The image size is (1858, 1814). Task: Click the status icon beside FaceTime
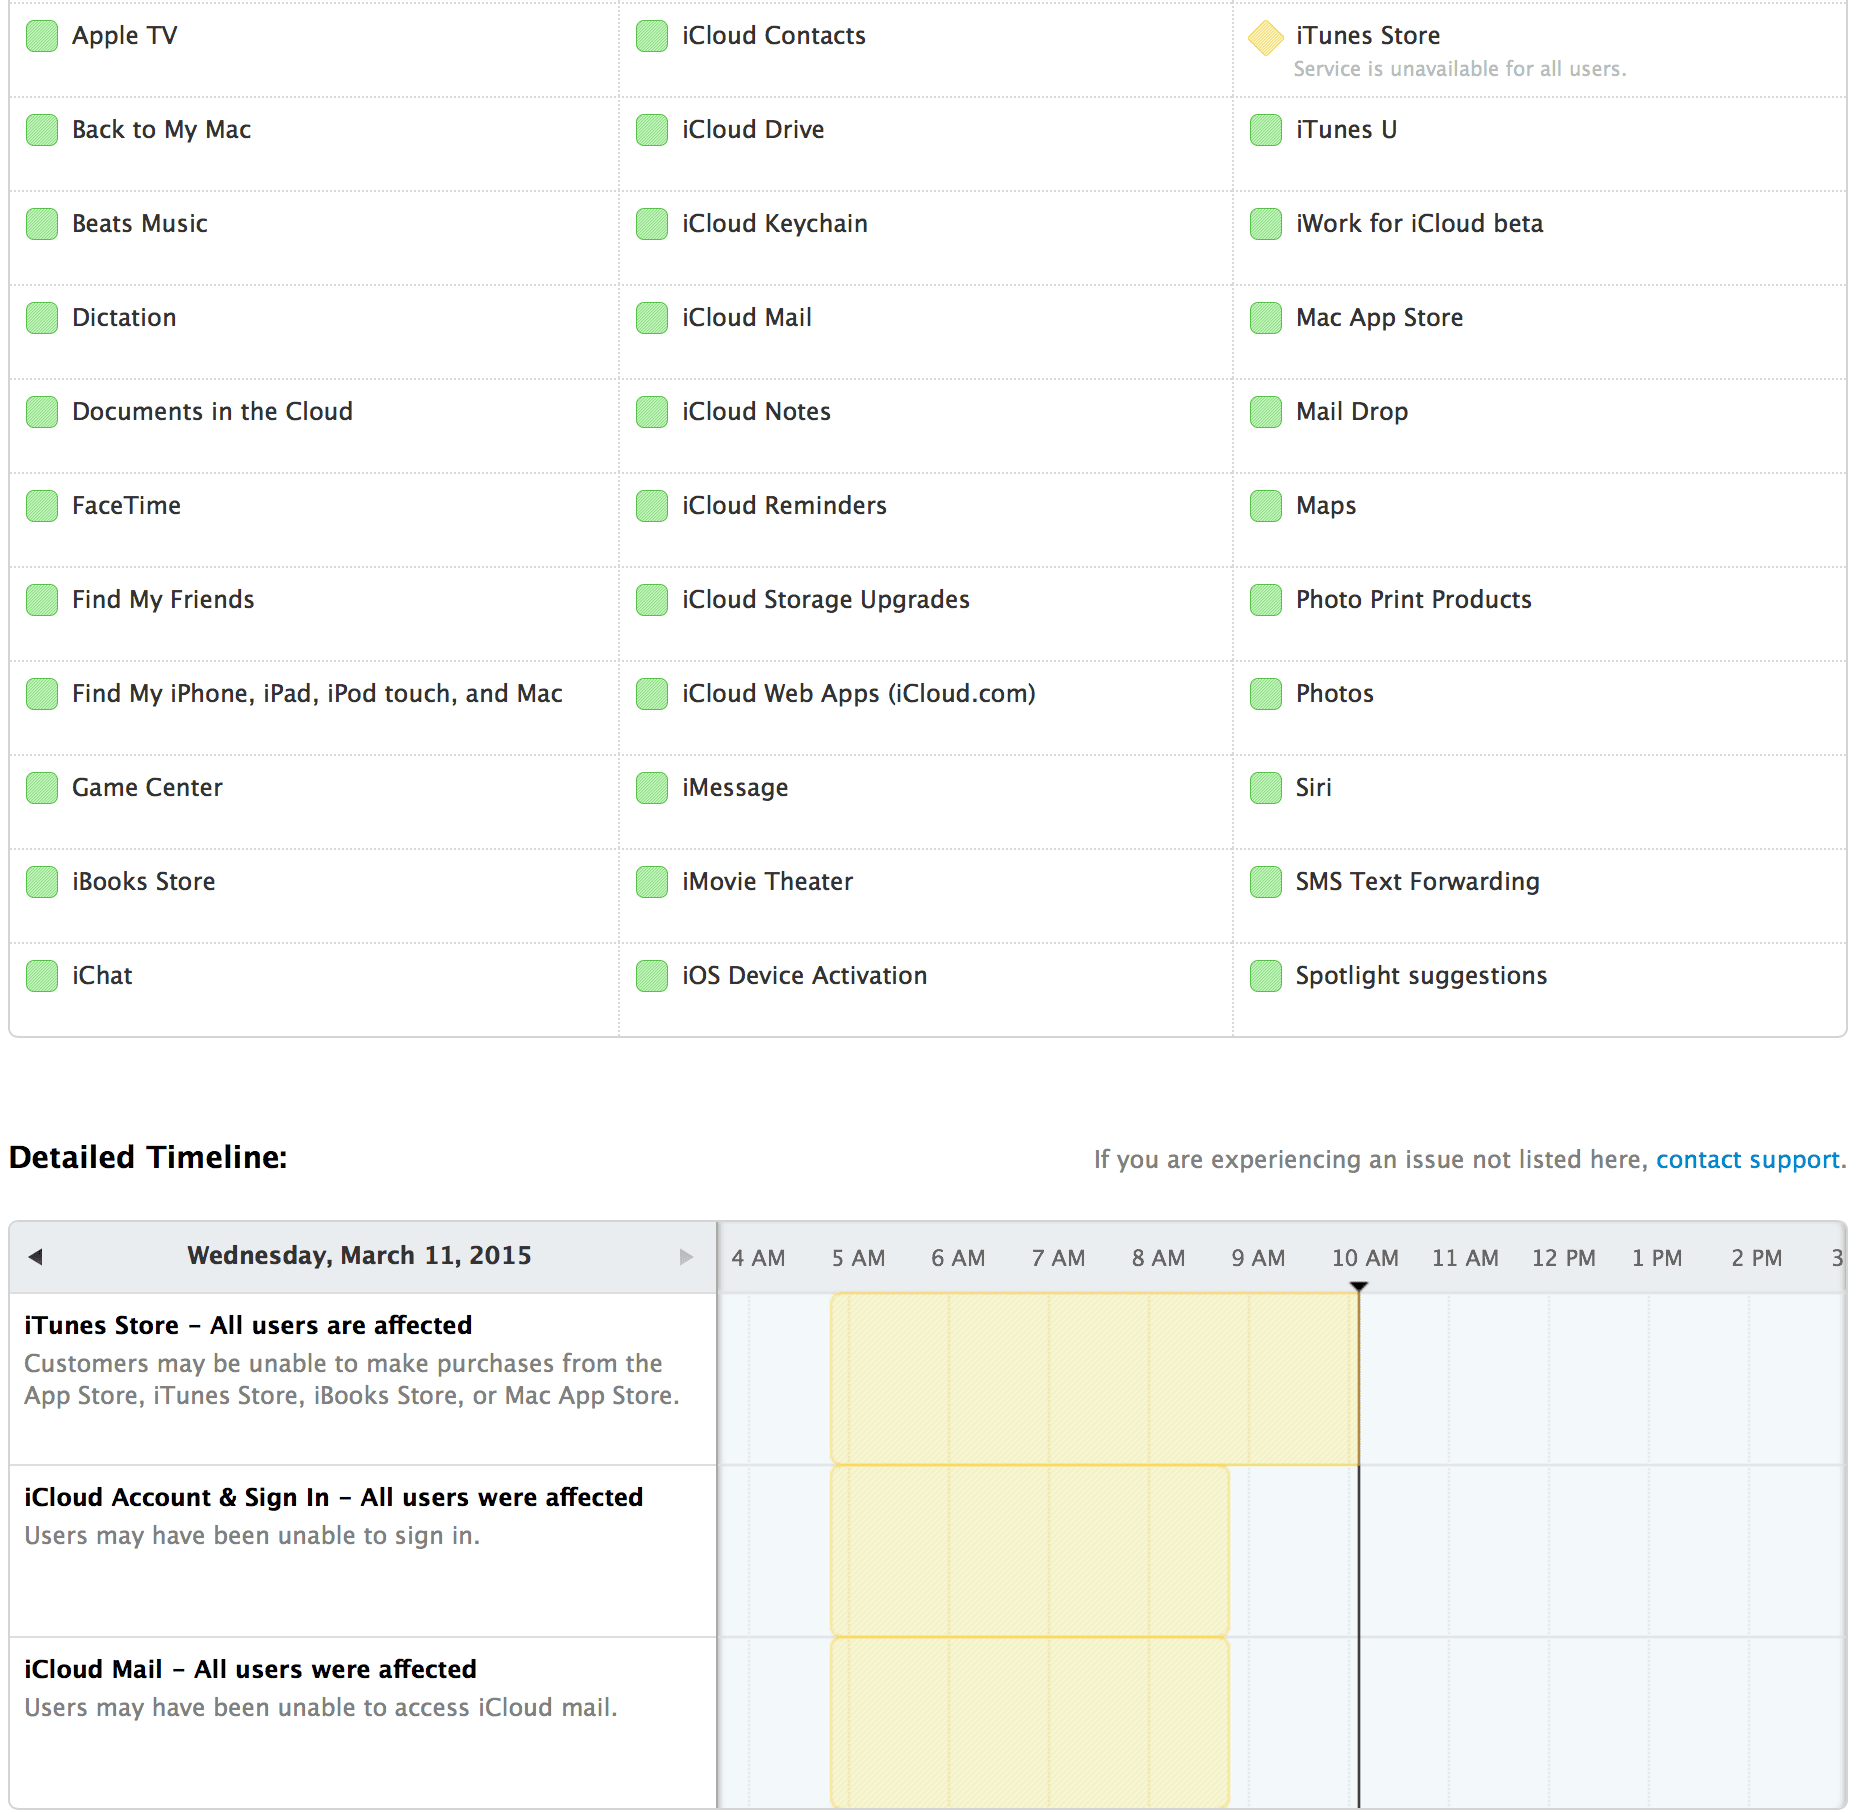(x=42, y=506)
